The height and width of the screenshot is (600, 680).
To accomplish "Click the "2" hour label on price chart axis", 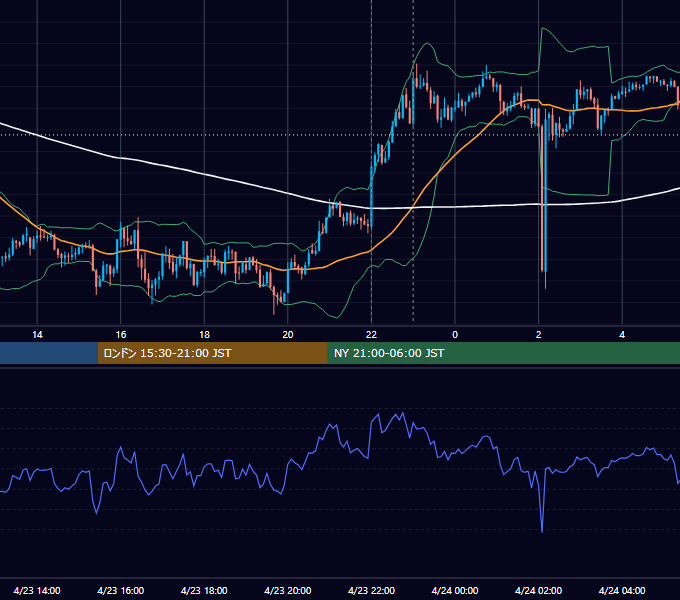I will point(539,335).
